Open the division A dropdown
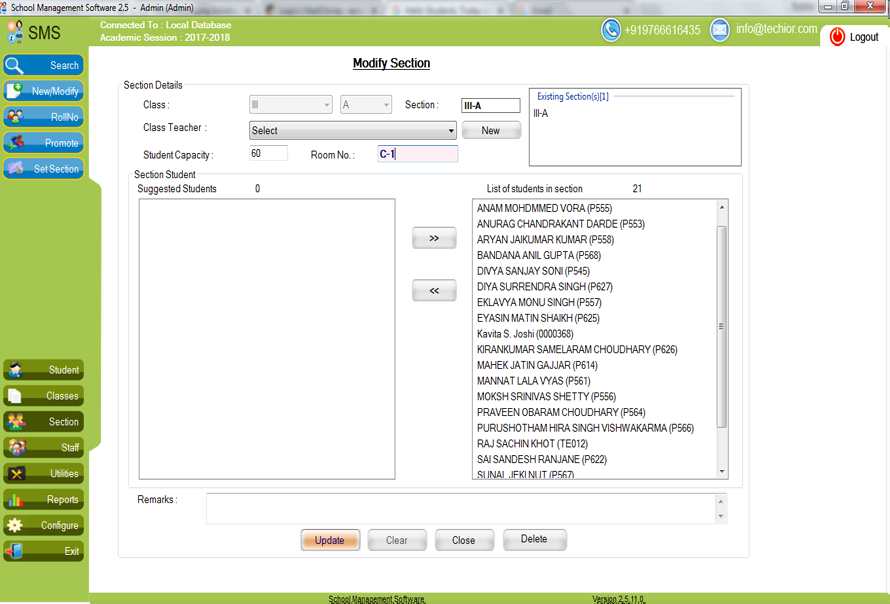Viewport: 890px width, 604px height. tap(366, 104)
